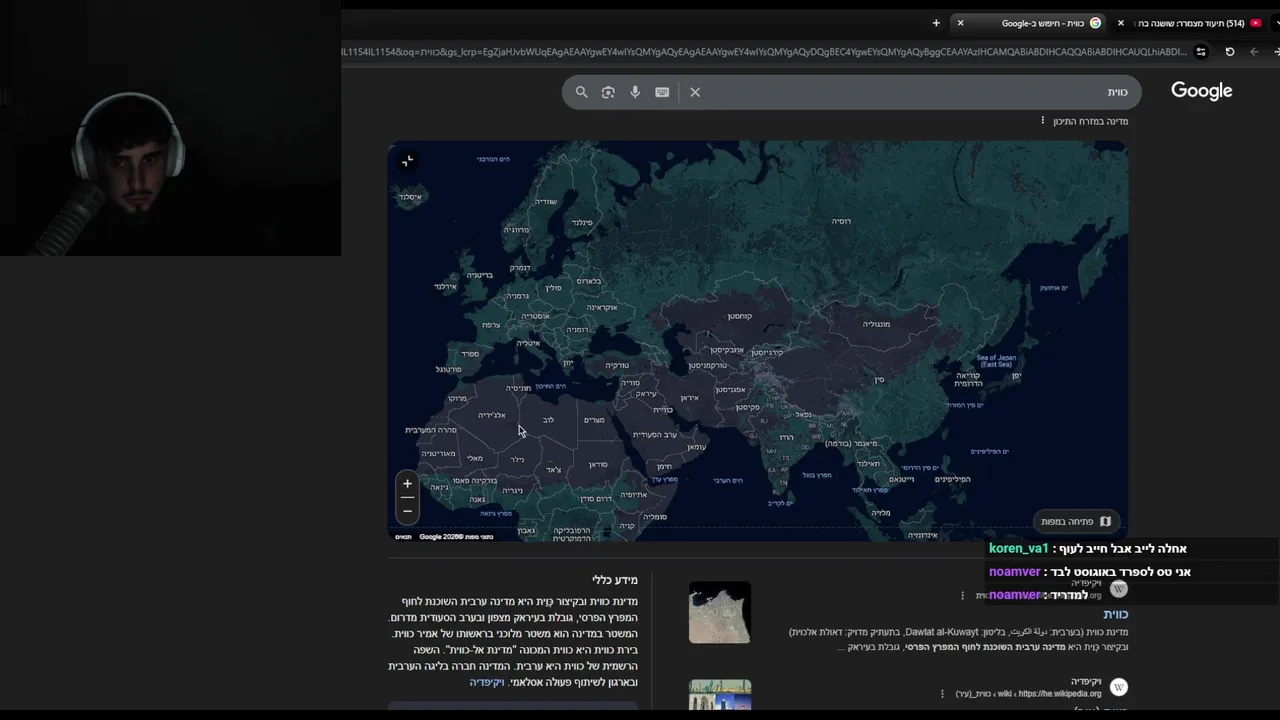This screenshot has width=1280, height=720.
Task: Start voice search with microphone icon
Action: (x=635, y=92)
